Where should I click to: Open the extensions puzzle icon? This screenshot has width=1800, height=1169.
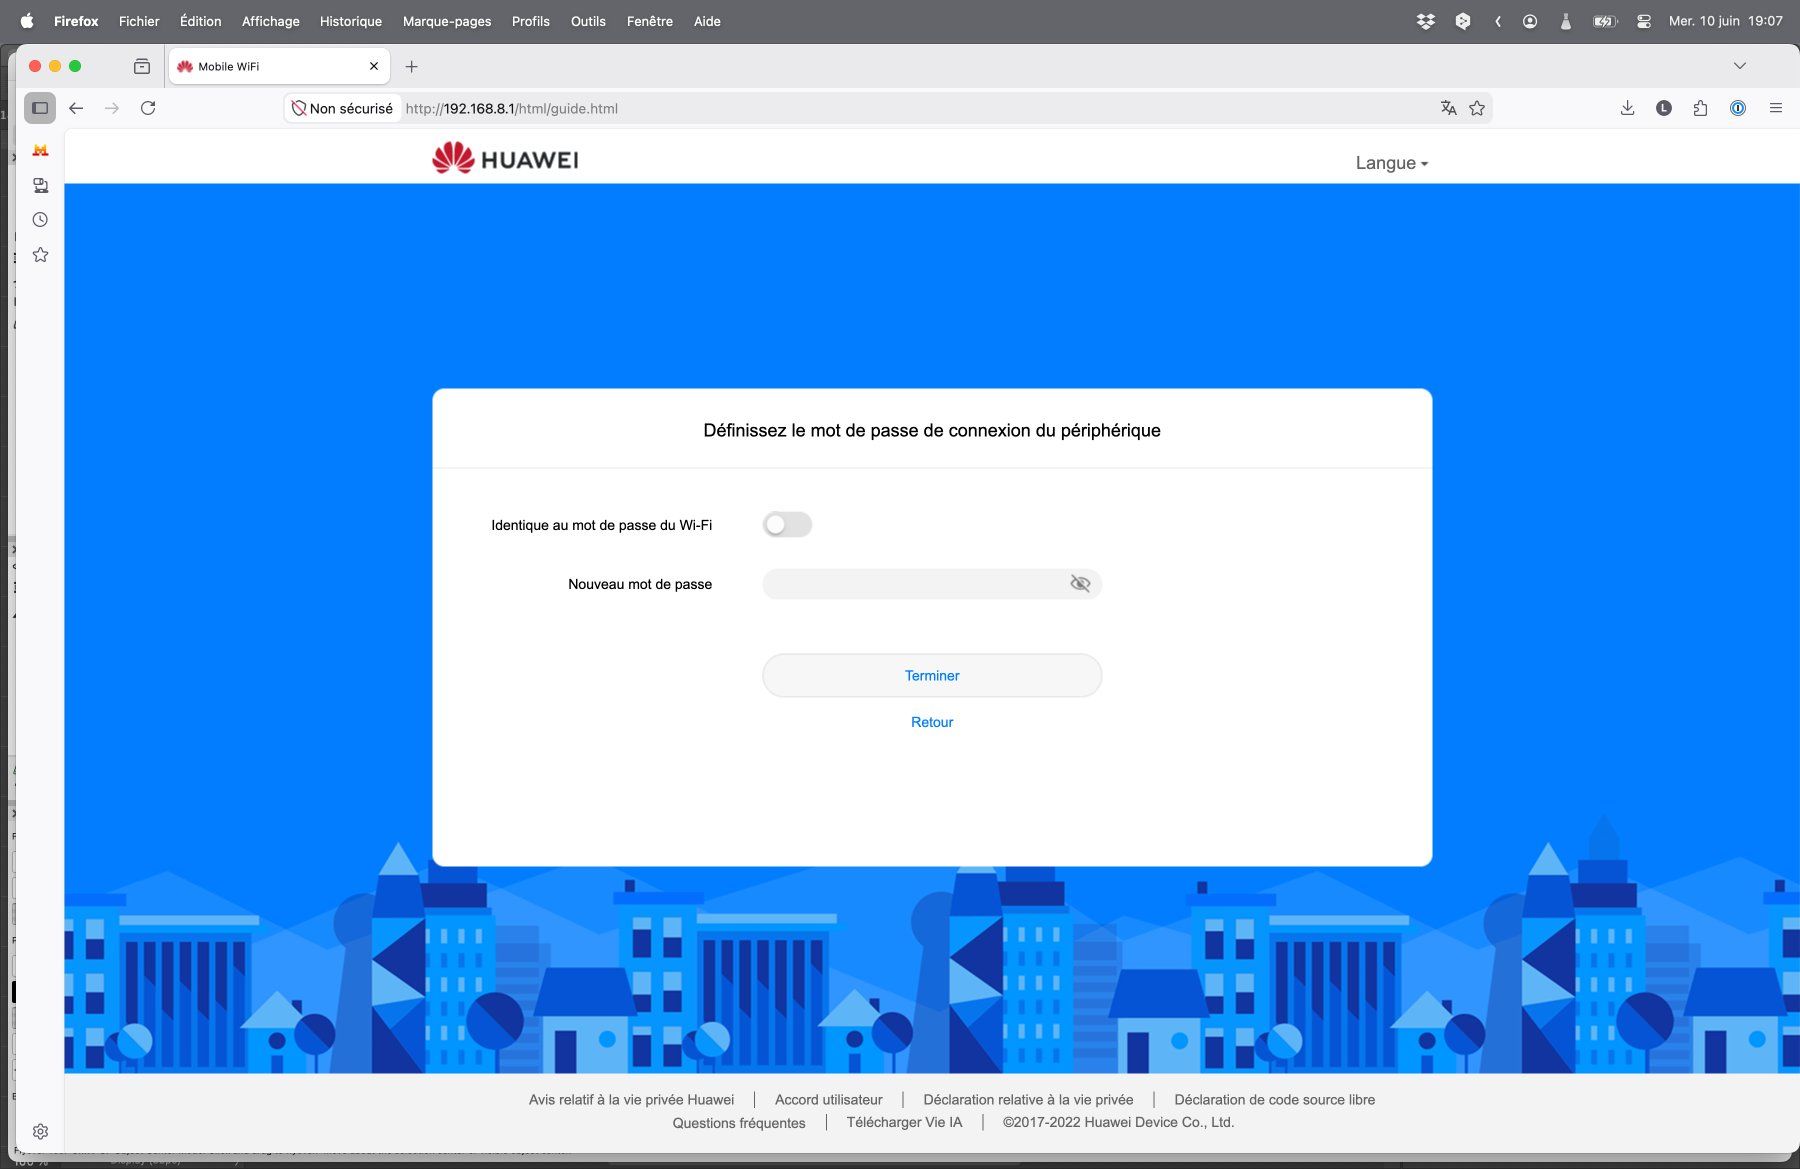pyautogui.click(x=1700, y=108)
